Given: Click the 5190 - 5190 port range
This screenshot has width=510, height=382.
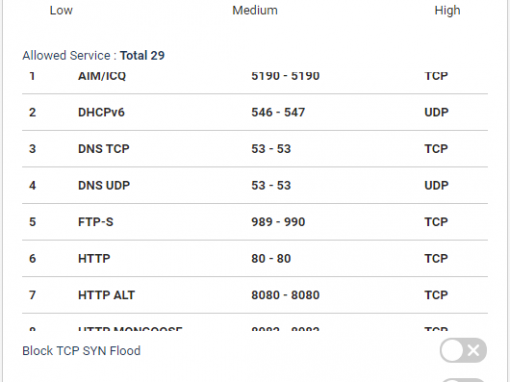Looking at the screenshot, I should click(x=285, y=76).
